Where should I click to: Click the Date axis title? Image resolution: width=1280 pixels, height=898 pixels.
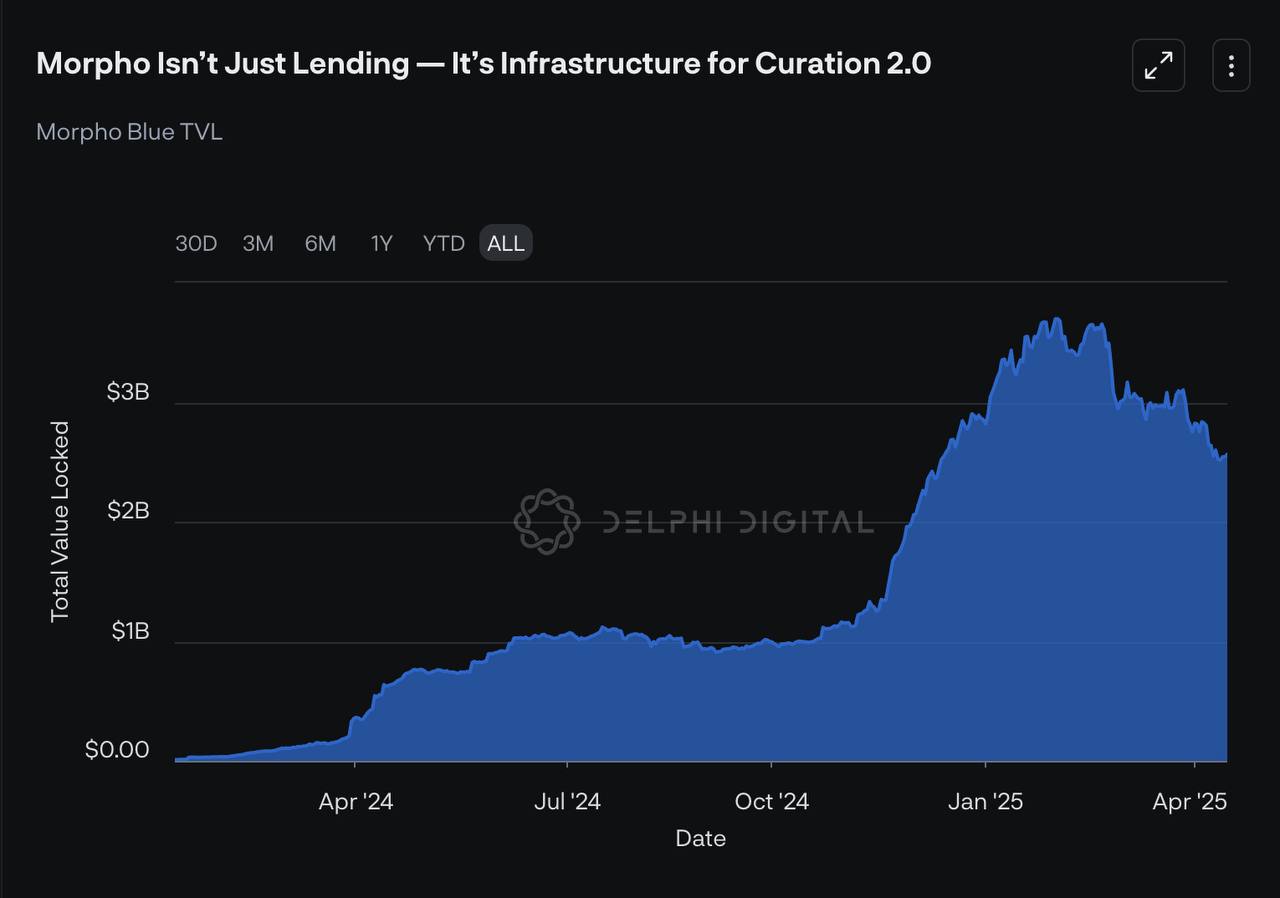point(700,838)
